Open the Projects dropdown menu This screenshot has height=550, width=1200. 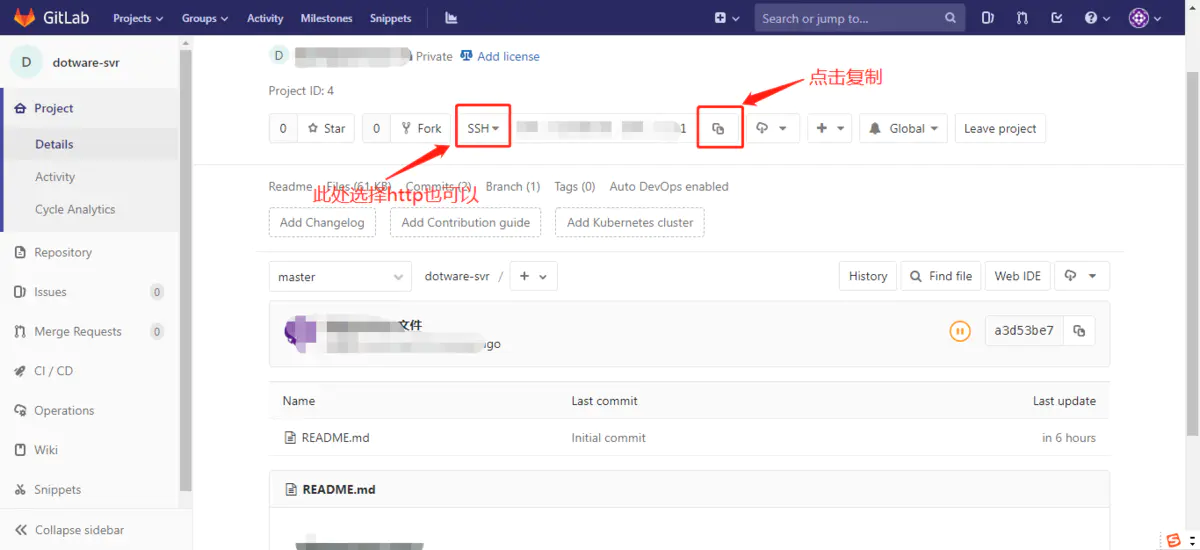tap(138, 18)
